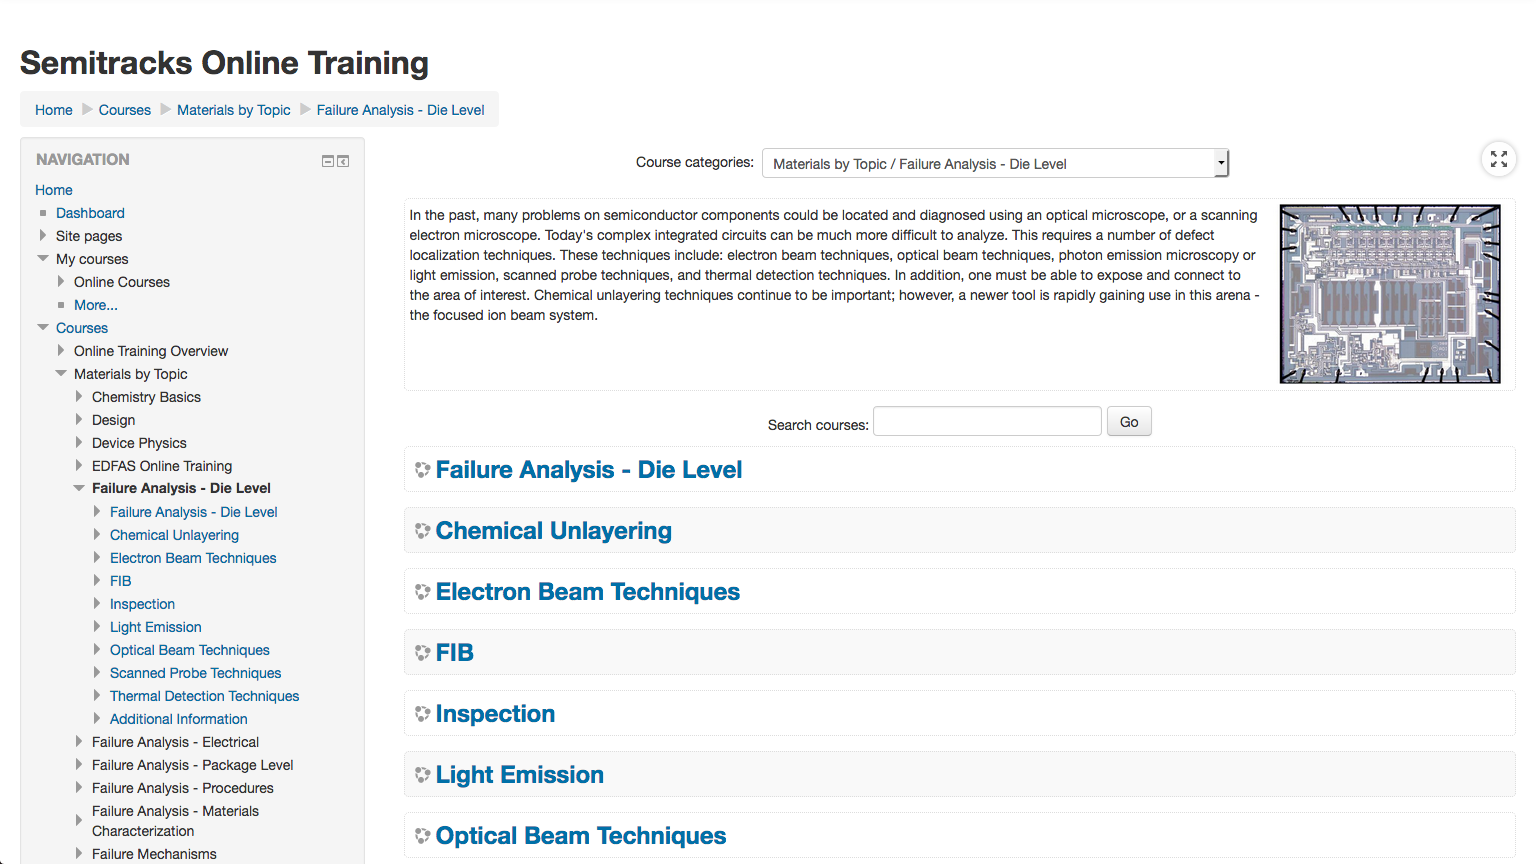Screen dimensions: 1536x864
Task: Click the Search courses text field
Action: (x=987, y=421)
